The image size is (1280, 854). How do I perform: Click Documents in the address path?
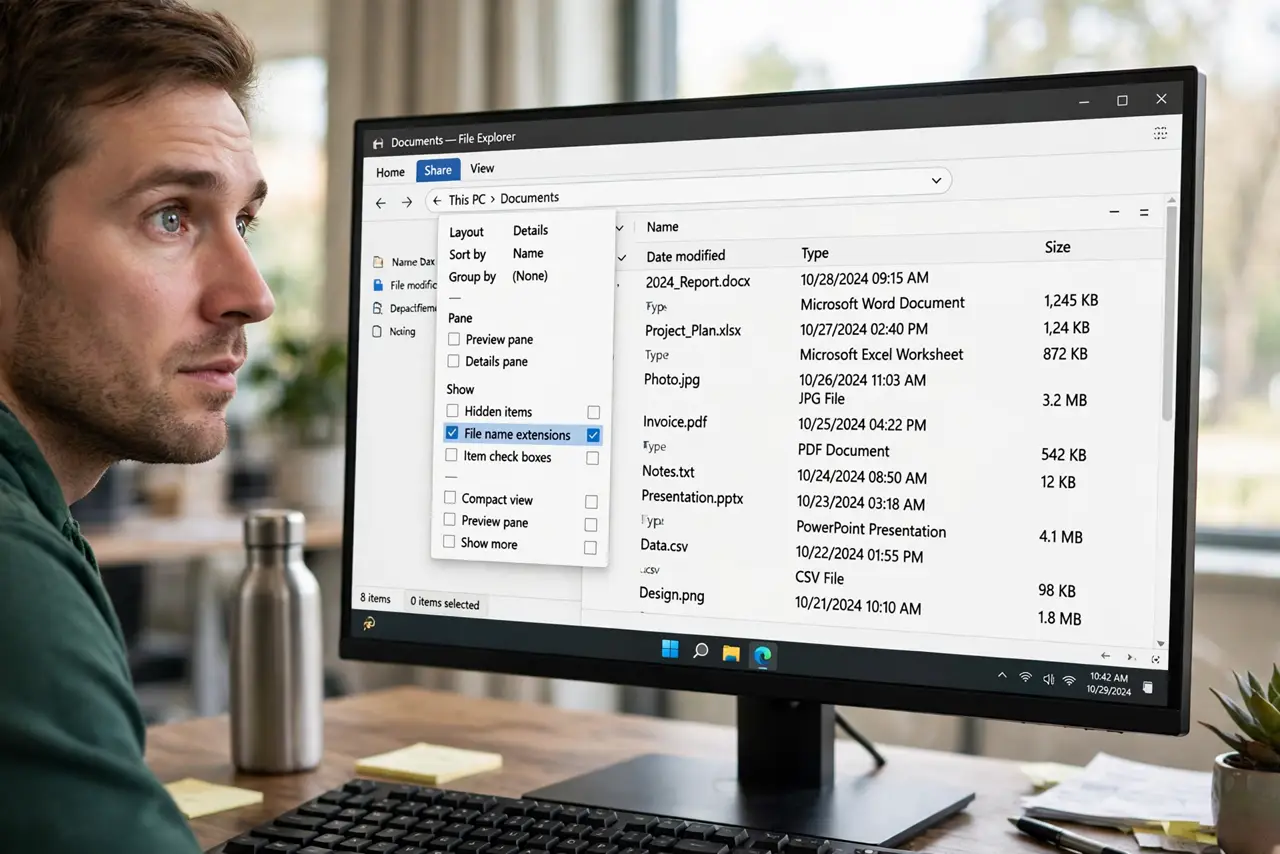click(x=529, y=198)
